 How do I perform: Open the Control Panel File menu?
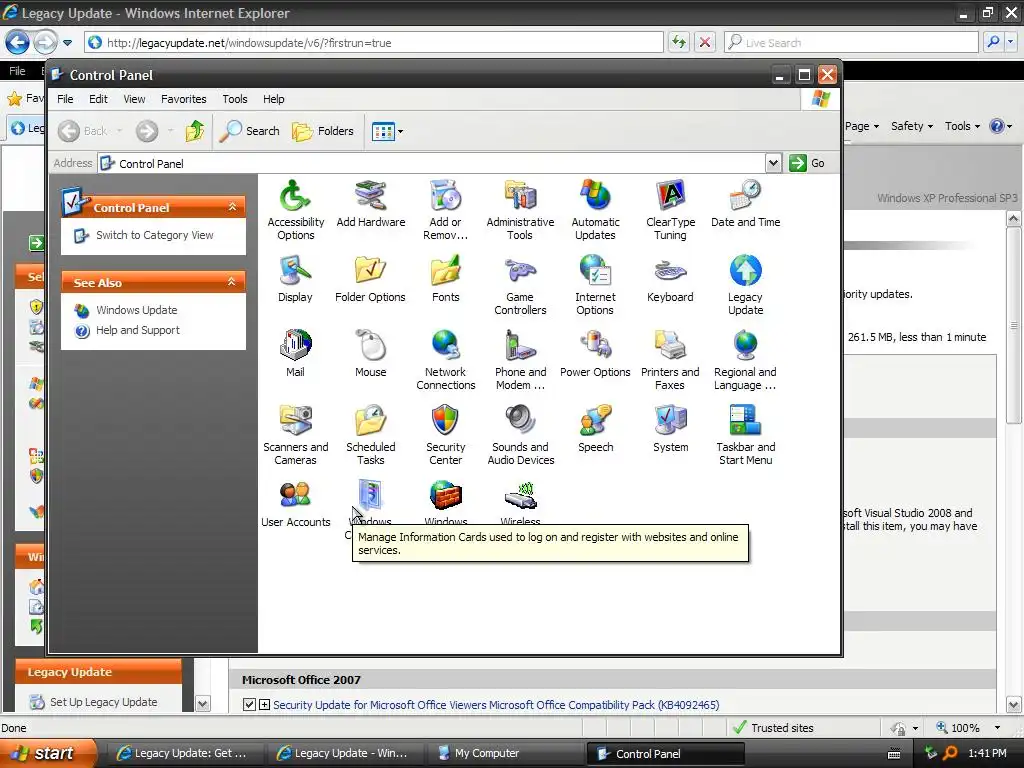65,99
